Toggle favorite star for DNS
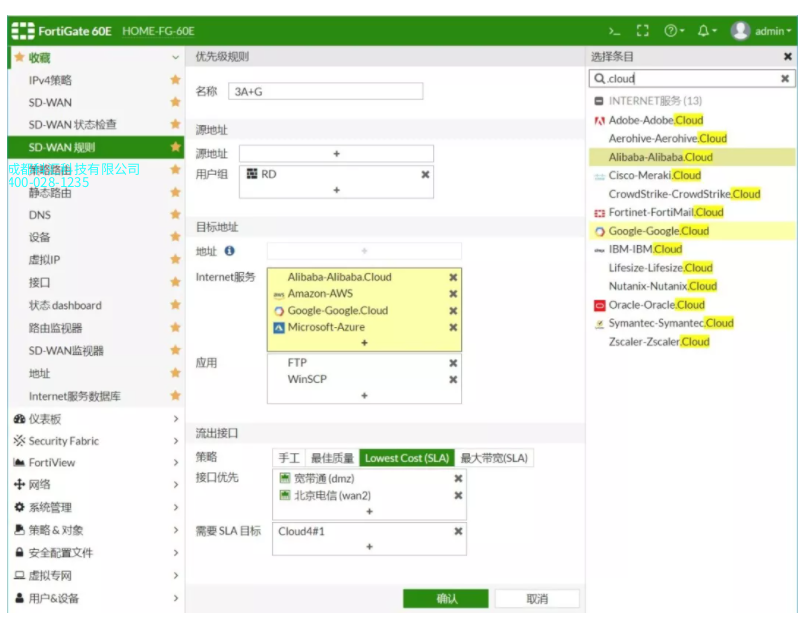This screenshot has height=627, width=811. click(x=175, y=214)
